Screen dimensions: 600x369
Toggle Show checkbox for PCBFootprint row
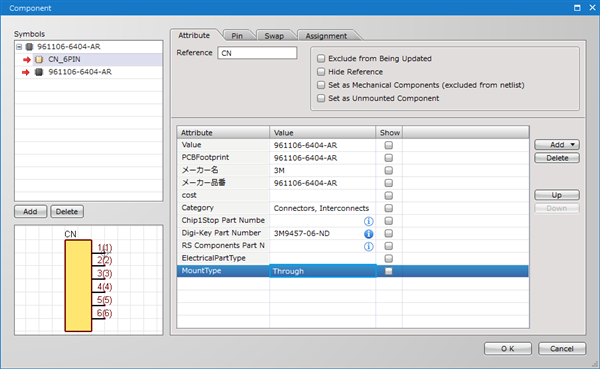(x=388, y=158)
